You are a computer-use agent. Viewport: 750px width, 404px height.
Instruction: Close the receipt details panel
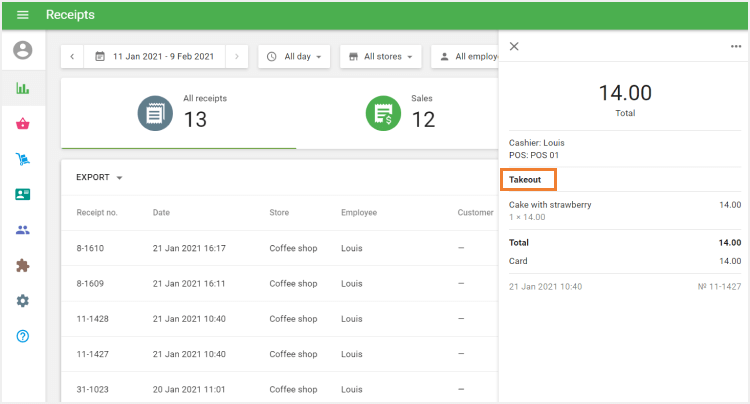[x=514, y=46]
